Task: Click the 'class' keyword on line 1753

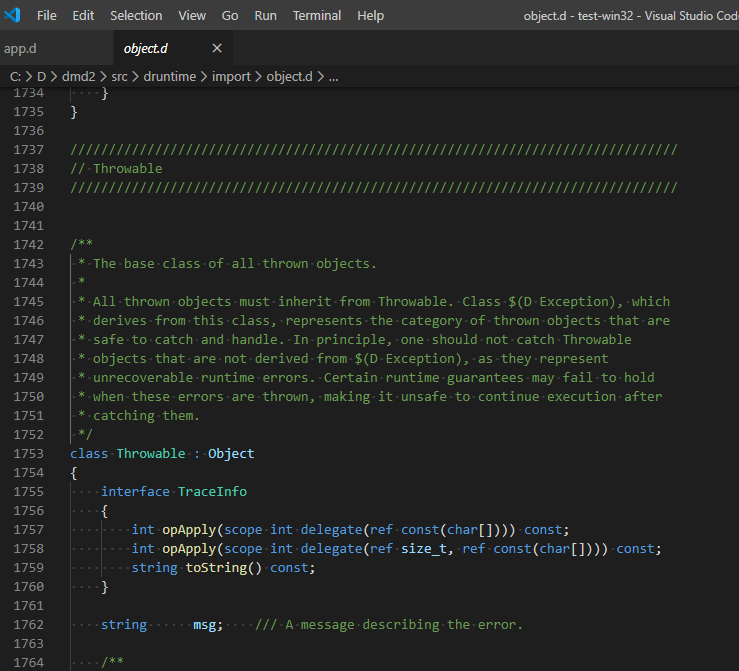Action: pyautogui.click(x=89, y=454)
